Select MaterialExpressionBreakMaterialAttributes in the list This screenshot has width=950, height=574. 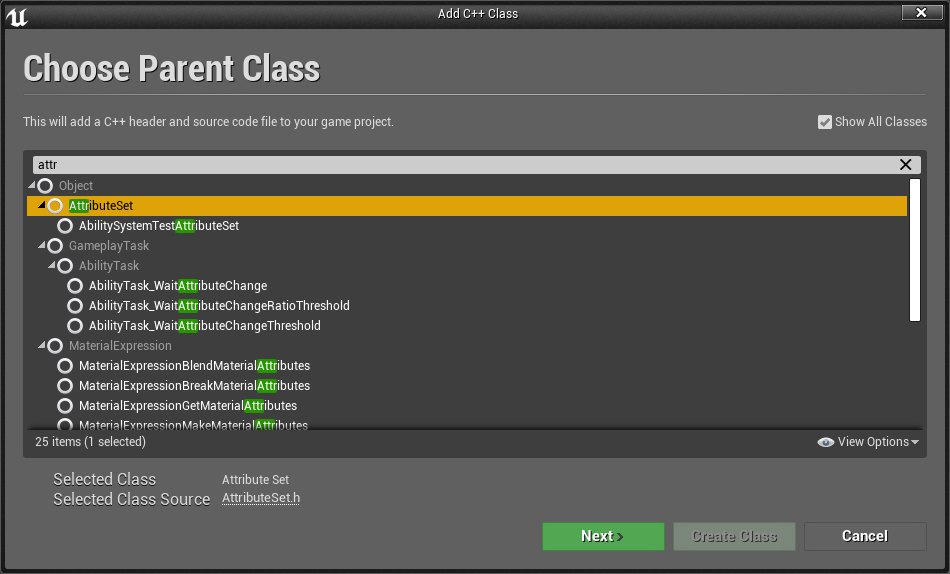pos(194,385)
